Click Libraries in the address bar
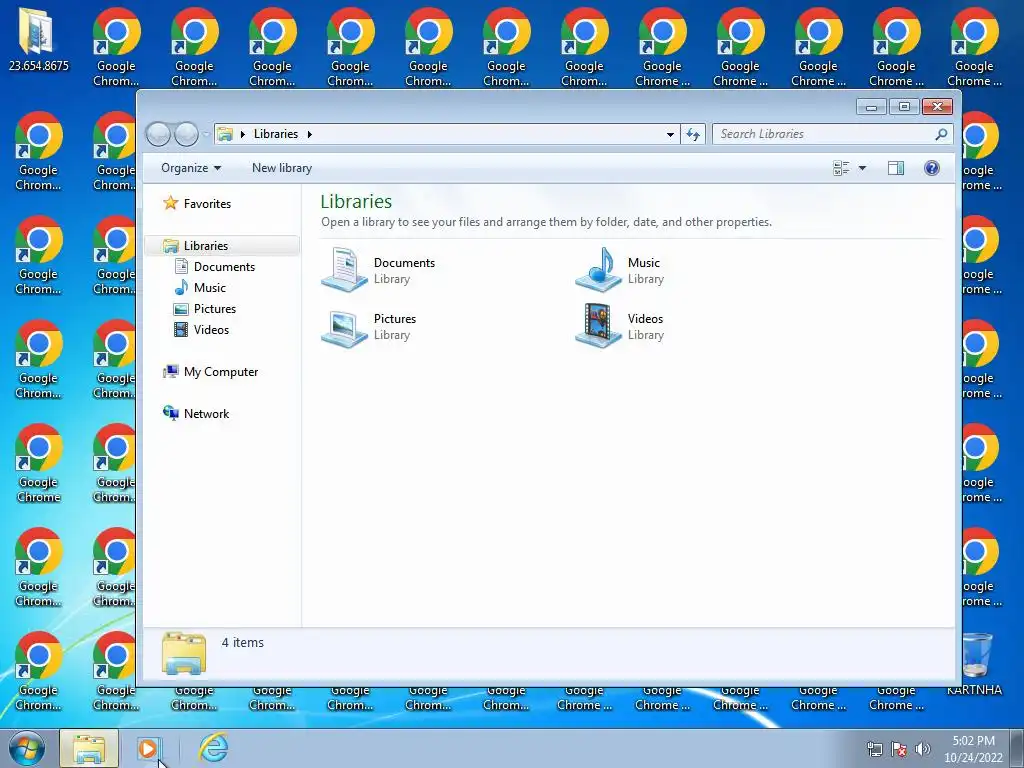 (276, 134)
